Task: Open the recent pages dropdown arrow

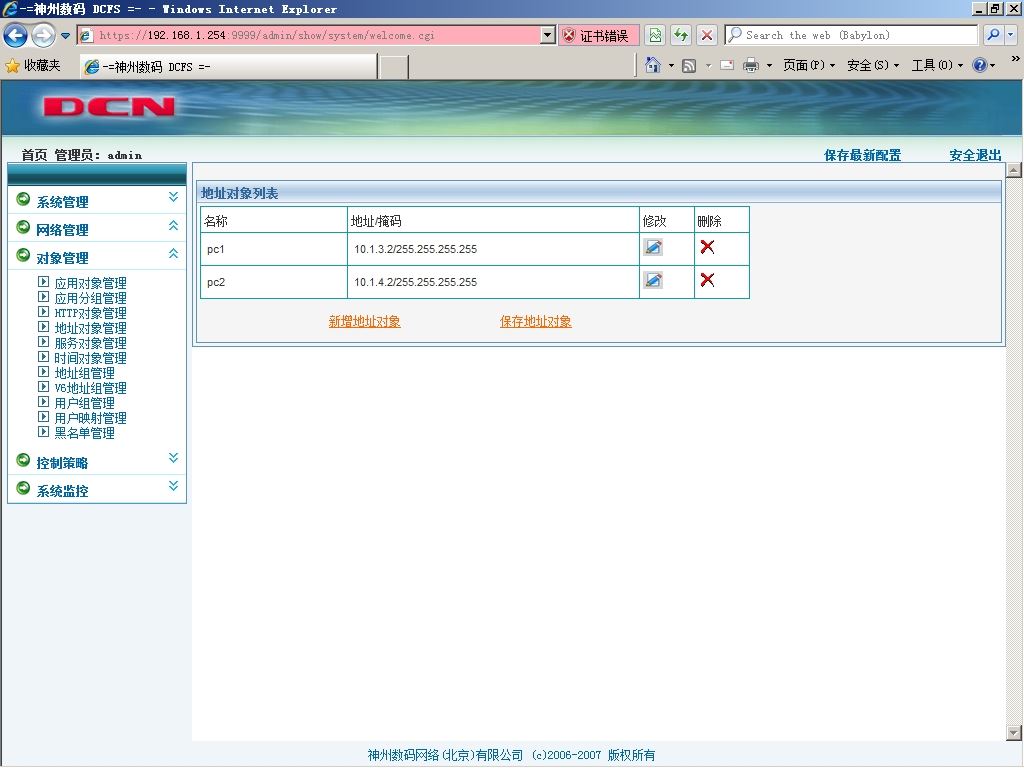Action: tap(65, 36)
